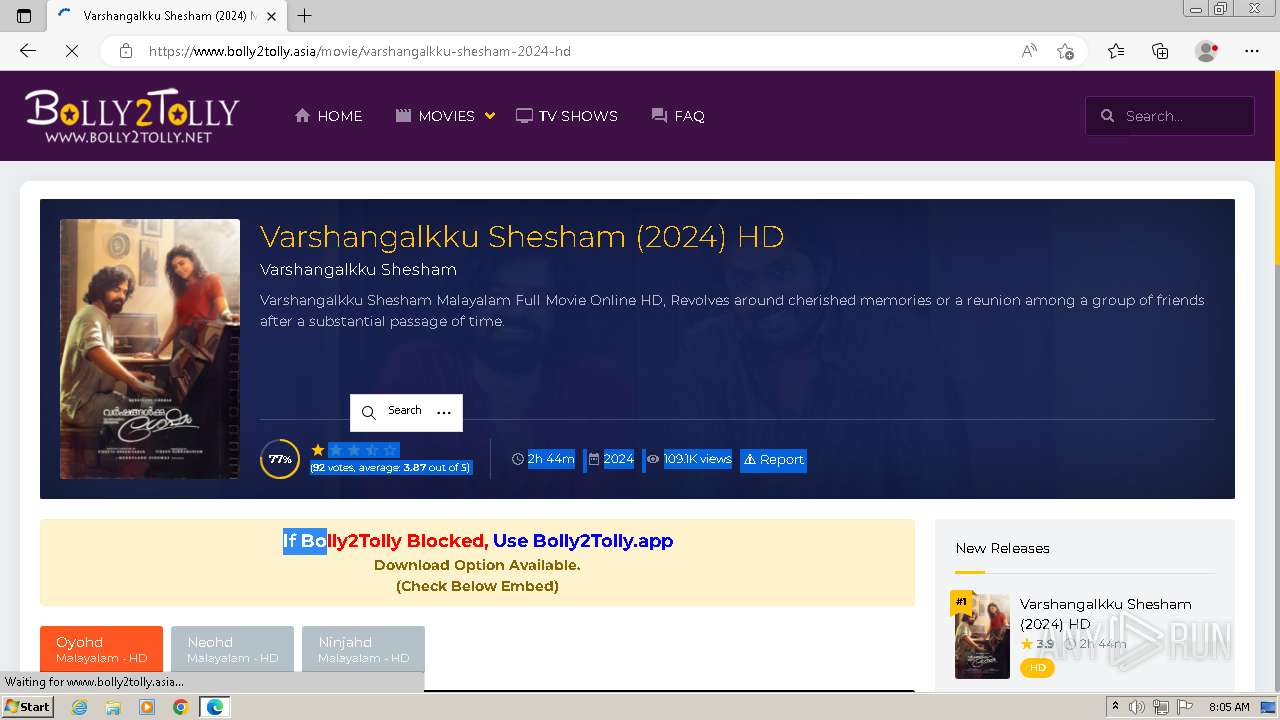
Task: Switch to the Neohd Malayalam - HD tab
Action: 232,649
